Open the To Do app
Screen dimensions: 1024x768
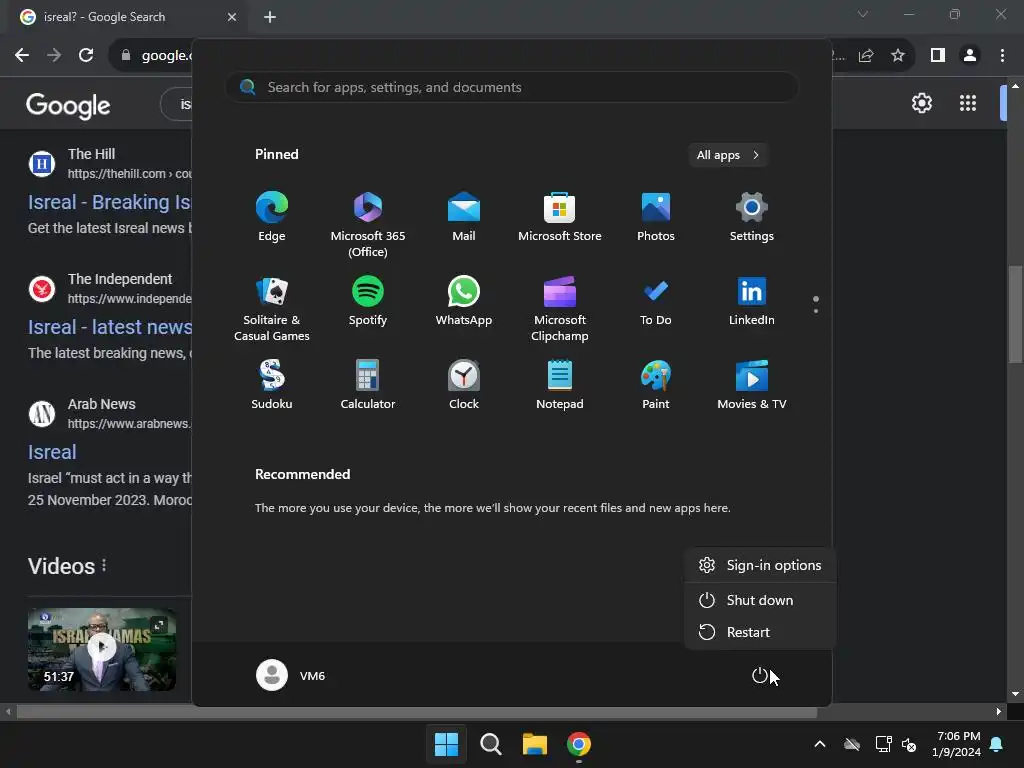pyautogui.click(x=656, y=301)
